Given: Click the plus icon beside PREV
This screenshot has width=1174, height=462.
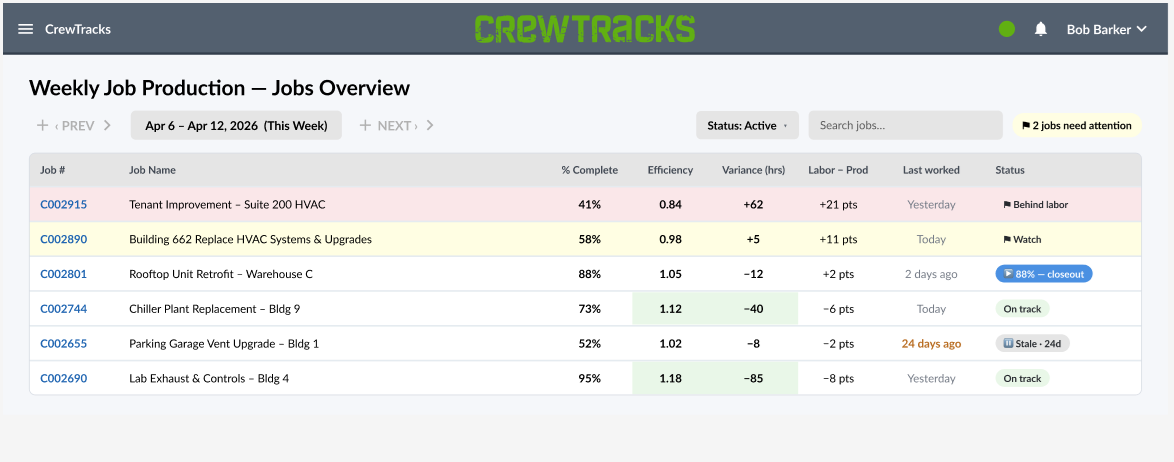Looking at the screenshot, I should [43, 125].
